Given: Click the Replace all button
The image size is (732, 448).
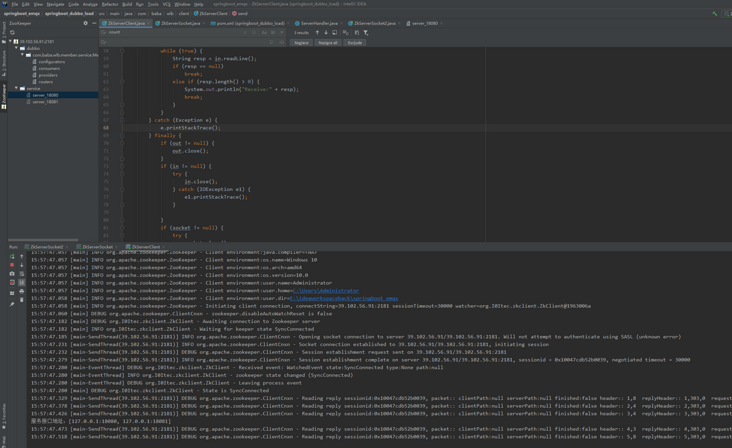Looking at the screenshot, I should (x=328, y=43).
